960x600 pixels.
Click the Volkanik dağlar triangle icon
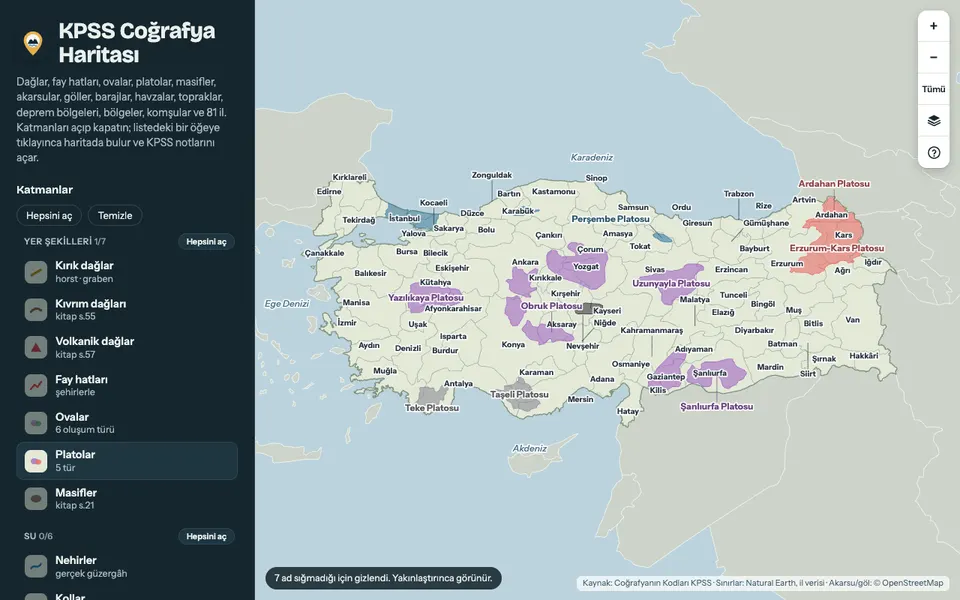click(x=36, y=347)
